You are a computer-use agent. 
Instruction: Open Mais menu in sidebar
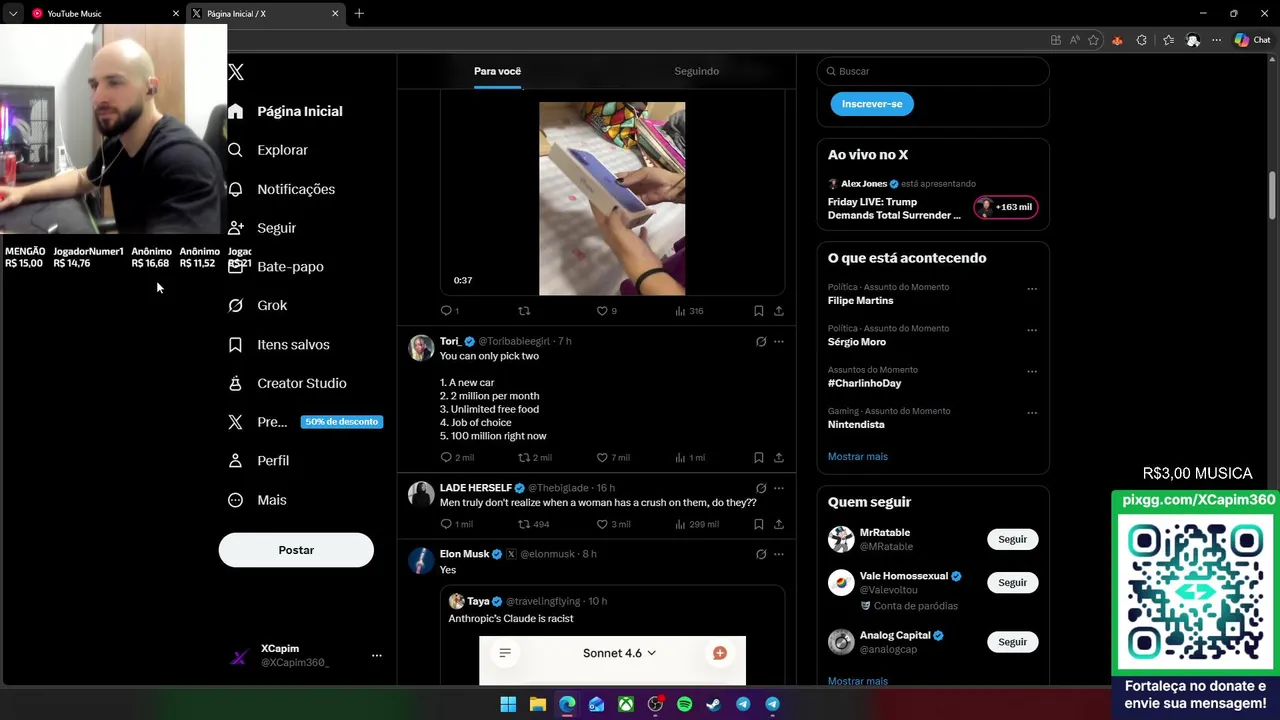click(257, 500)
